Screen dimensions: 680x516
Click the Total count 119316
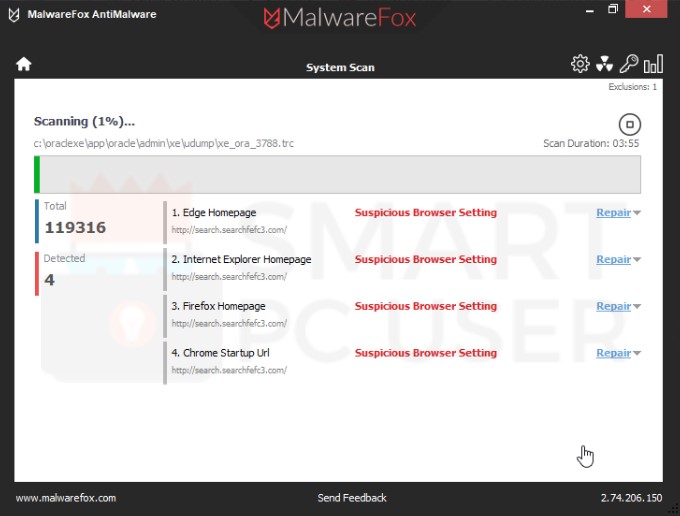[75, 228]
